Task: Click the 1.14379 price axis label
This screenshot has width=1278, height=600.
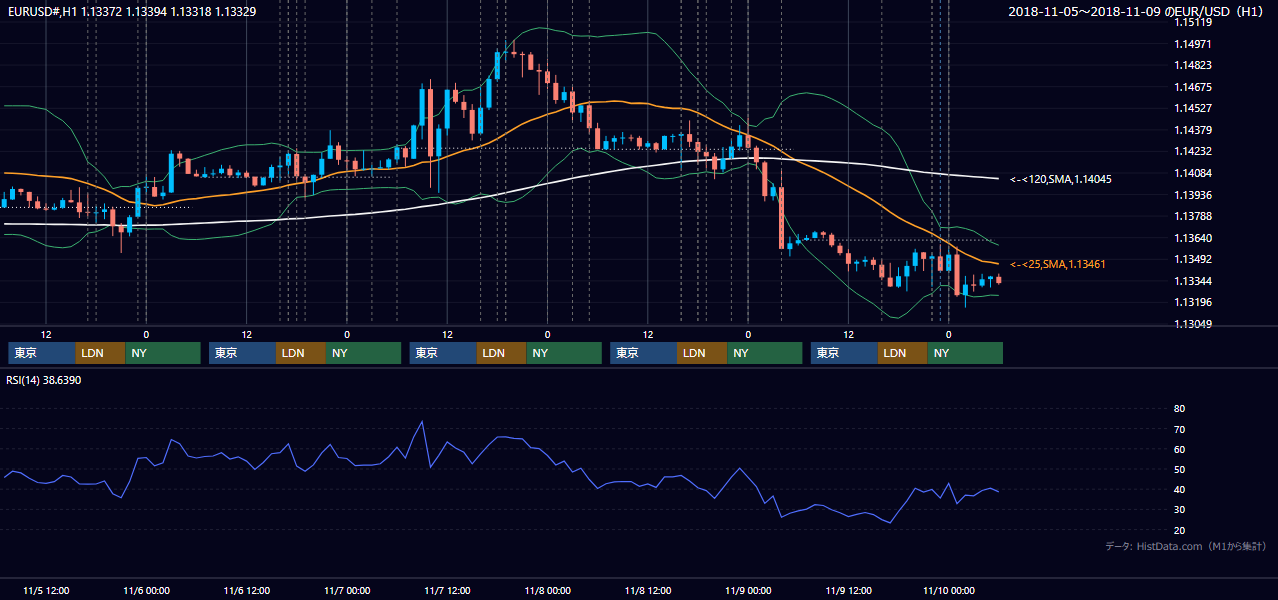Action: pyautogui.click(x=1193, y=130)
